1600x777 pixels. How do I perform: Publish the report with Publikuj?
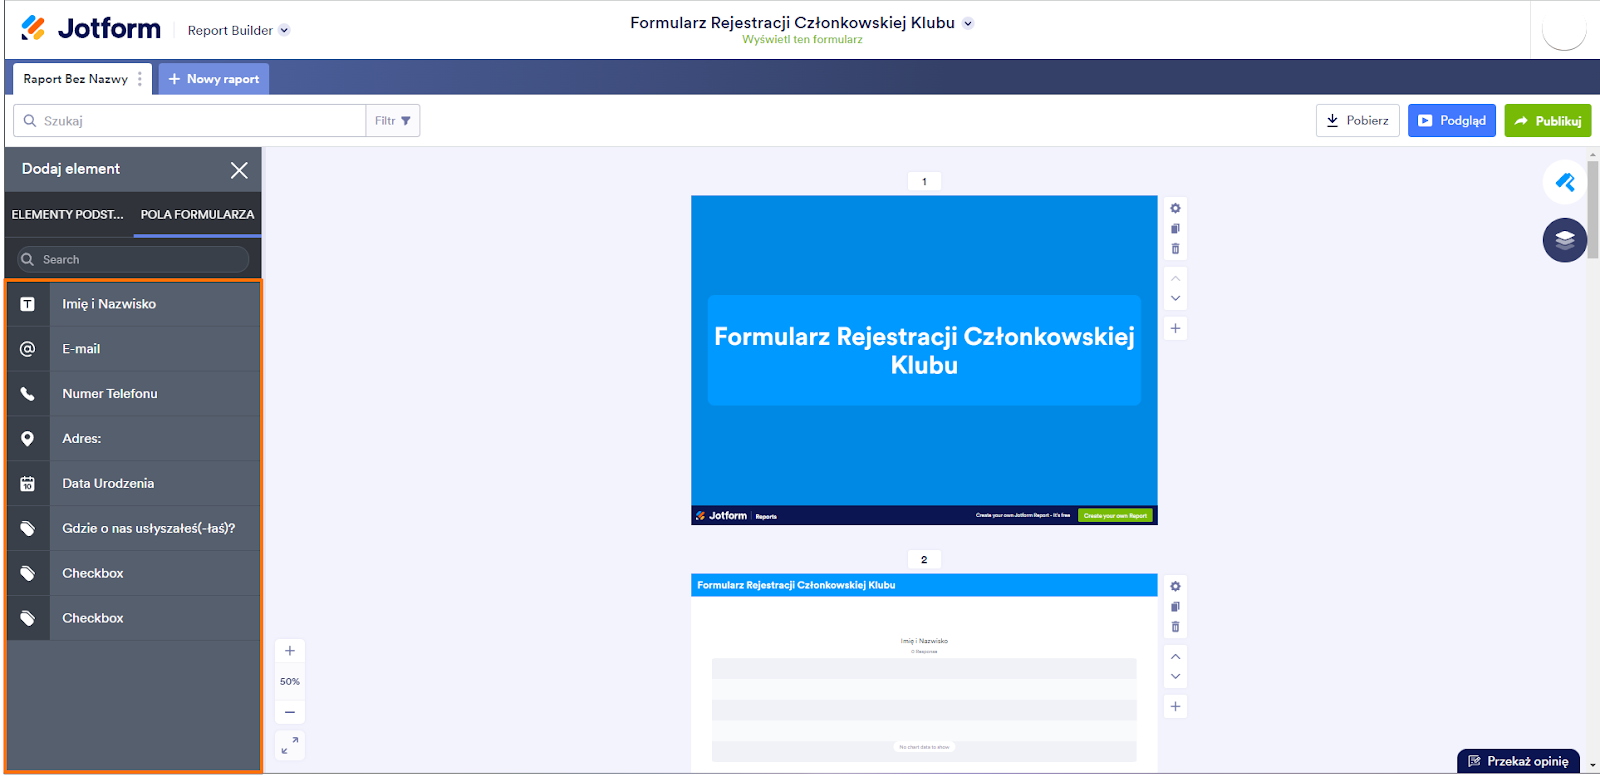coord(1548,121)
